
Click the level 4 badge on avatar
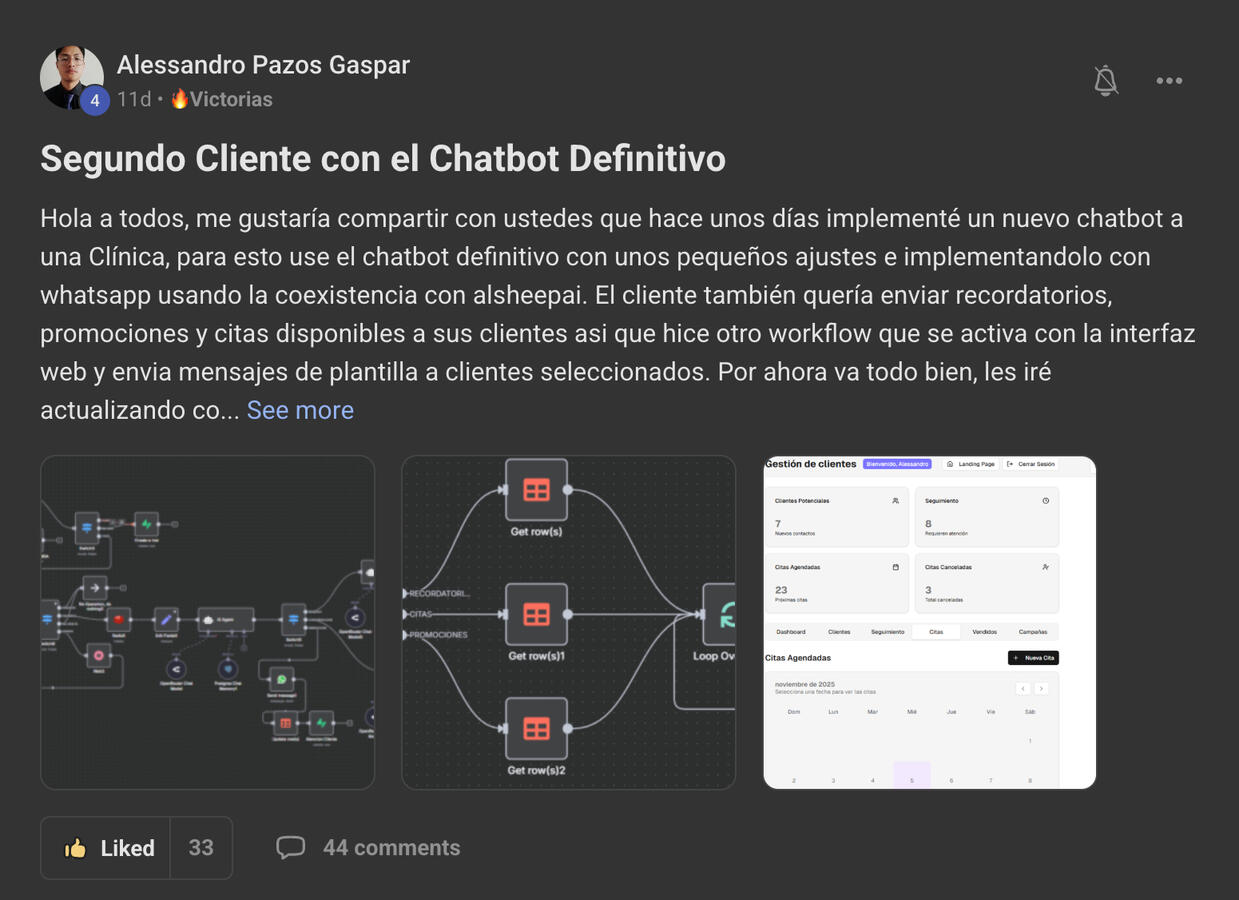94,100
